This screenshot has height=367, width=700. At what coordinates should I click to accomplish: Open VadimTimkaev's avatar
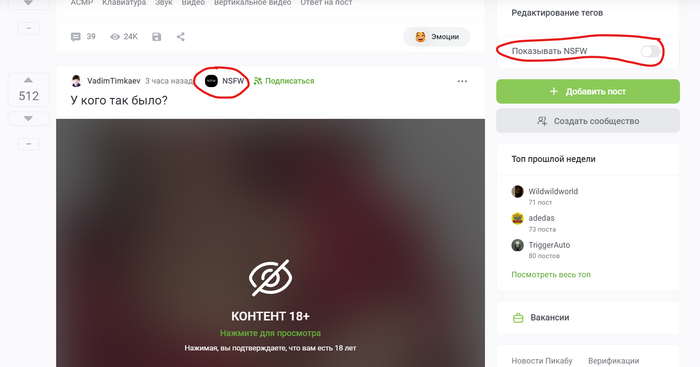click(x=76, y=81)
